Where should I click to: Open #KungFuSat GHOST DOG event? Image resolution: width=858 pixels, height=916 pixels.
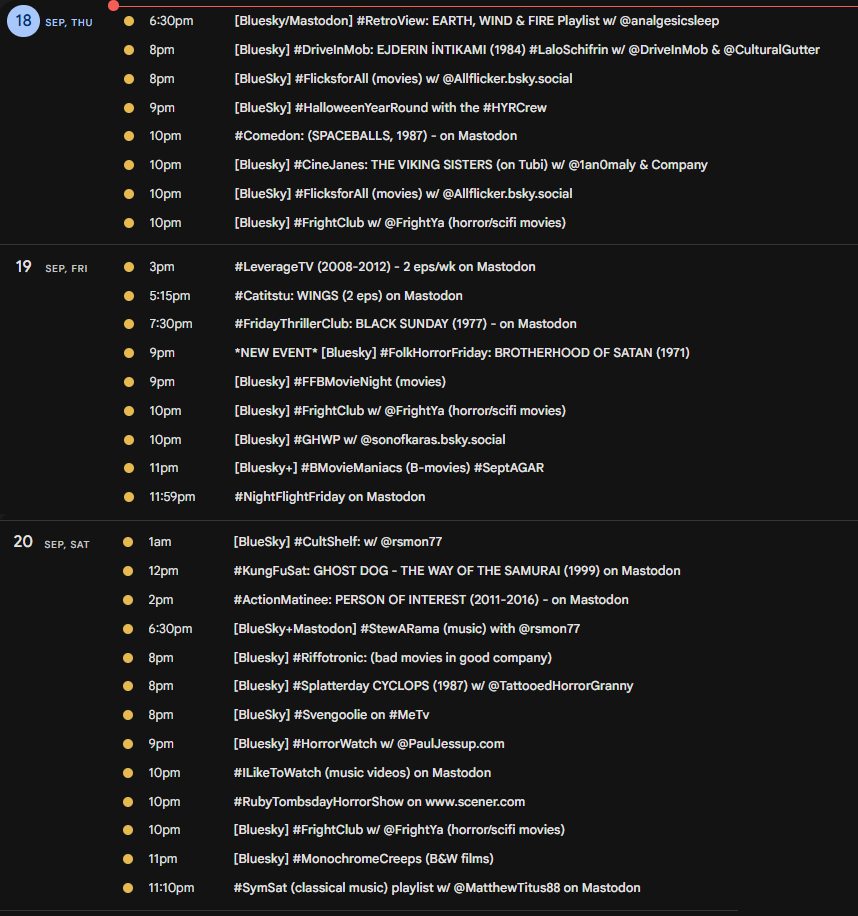click(x=457, y=571)
